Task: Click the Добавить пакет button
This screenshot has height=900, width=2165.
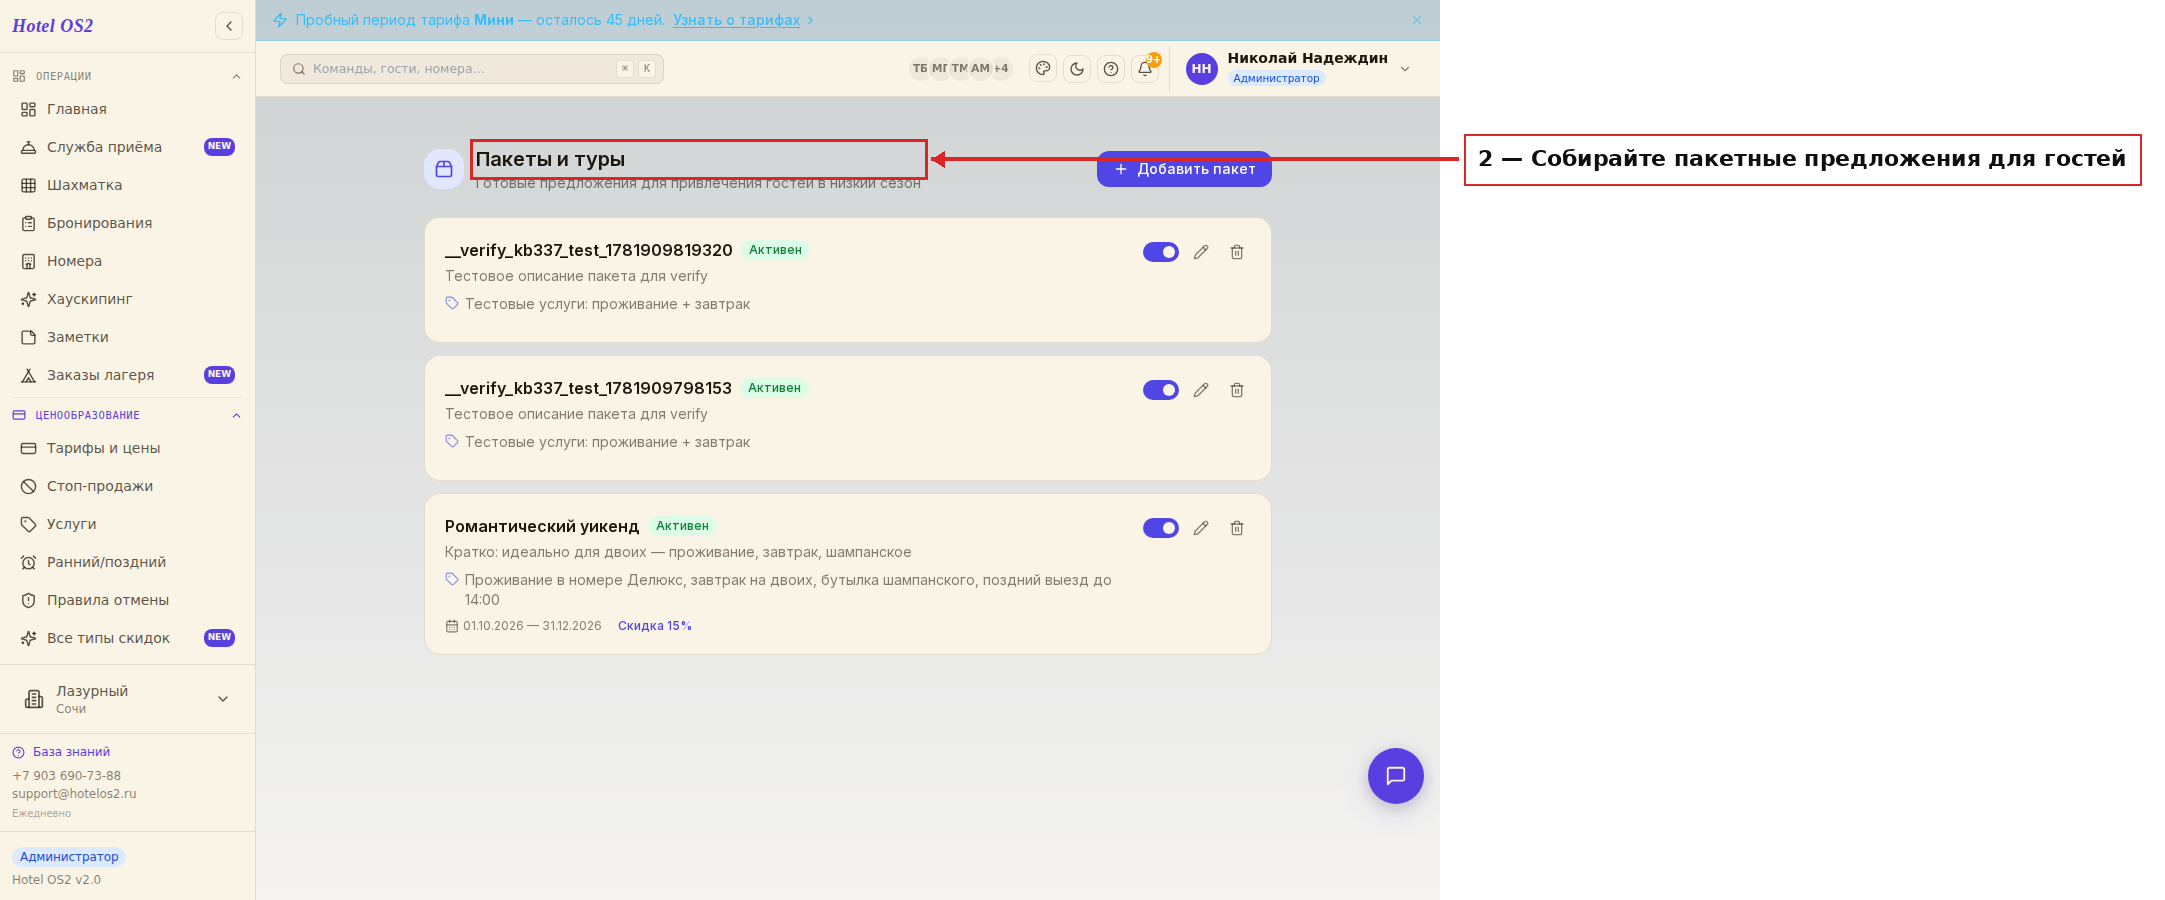Action: pos(1184,169)
